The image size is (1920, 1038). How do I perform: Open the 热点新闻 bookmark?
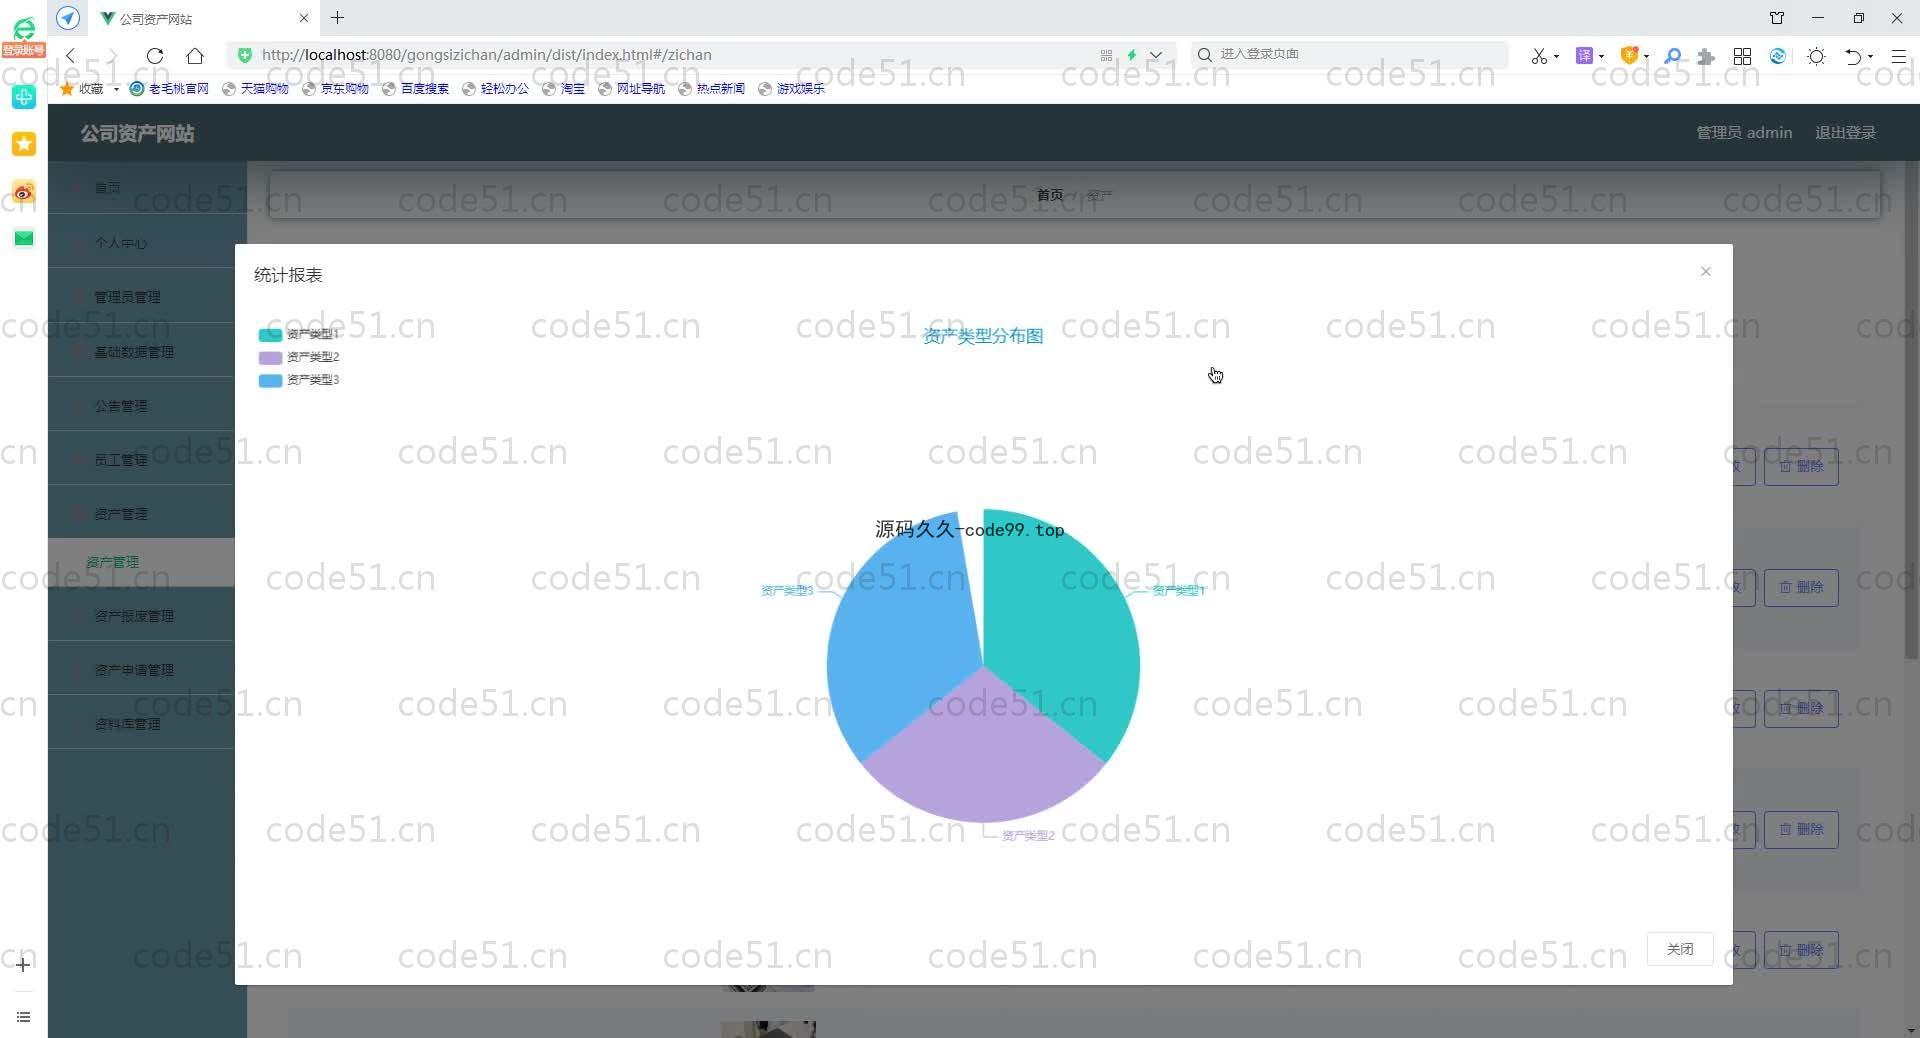(711, 88)
